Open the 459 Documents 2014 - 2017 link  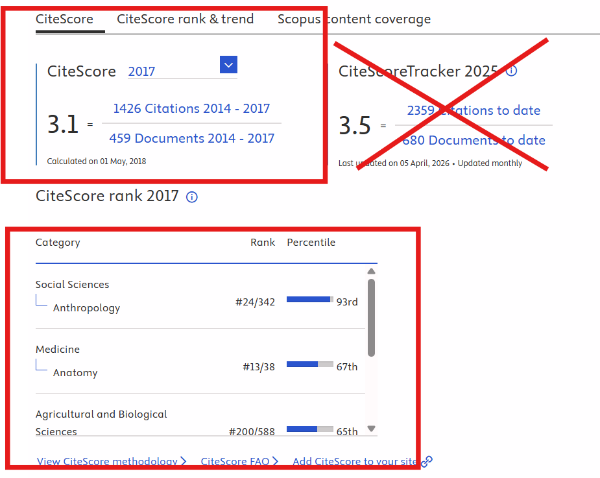(192, 139)
